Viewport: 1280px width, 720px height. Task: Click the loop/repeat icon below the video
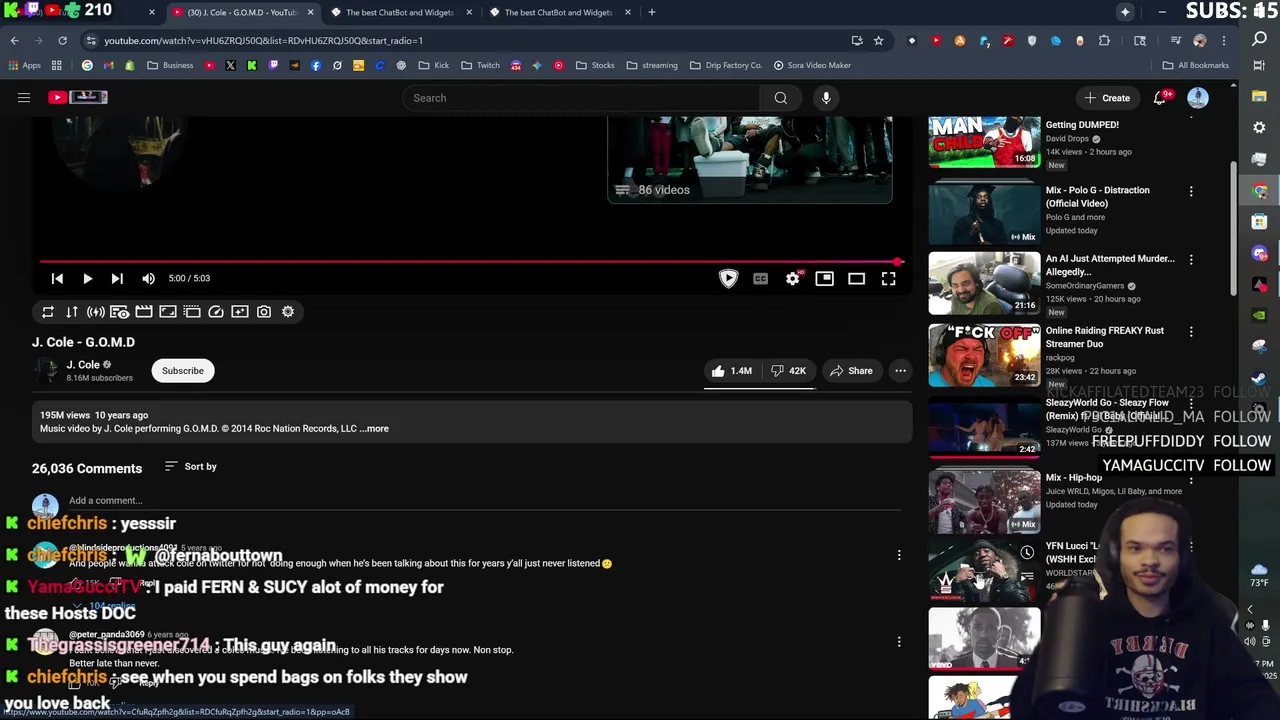click(x=48, y=312)
